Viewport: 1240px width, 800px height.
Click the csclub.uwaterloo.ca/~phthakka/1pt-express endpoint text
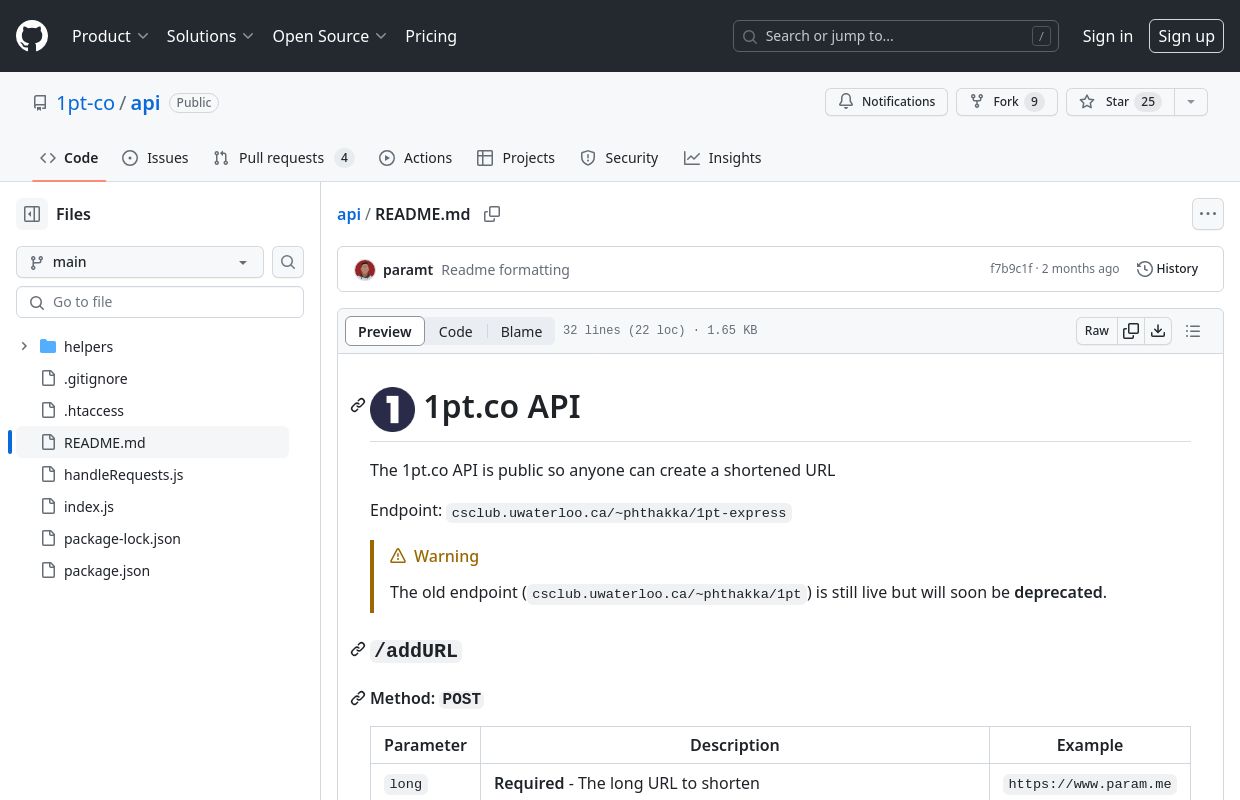point(619,513)
